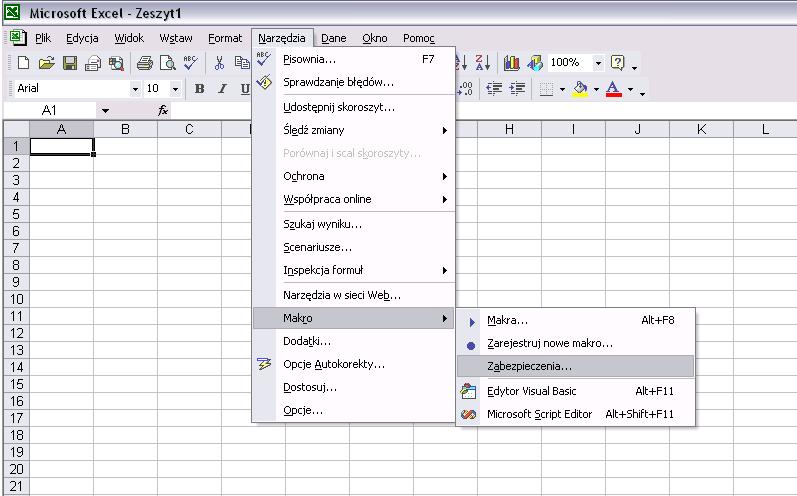Click the Decrease Decimal icon
Image resolution: width=797 pixels, height=496 pixels.
point(465,89)
